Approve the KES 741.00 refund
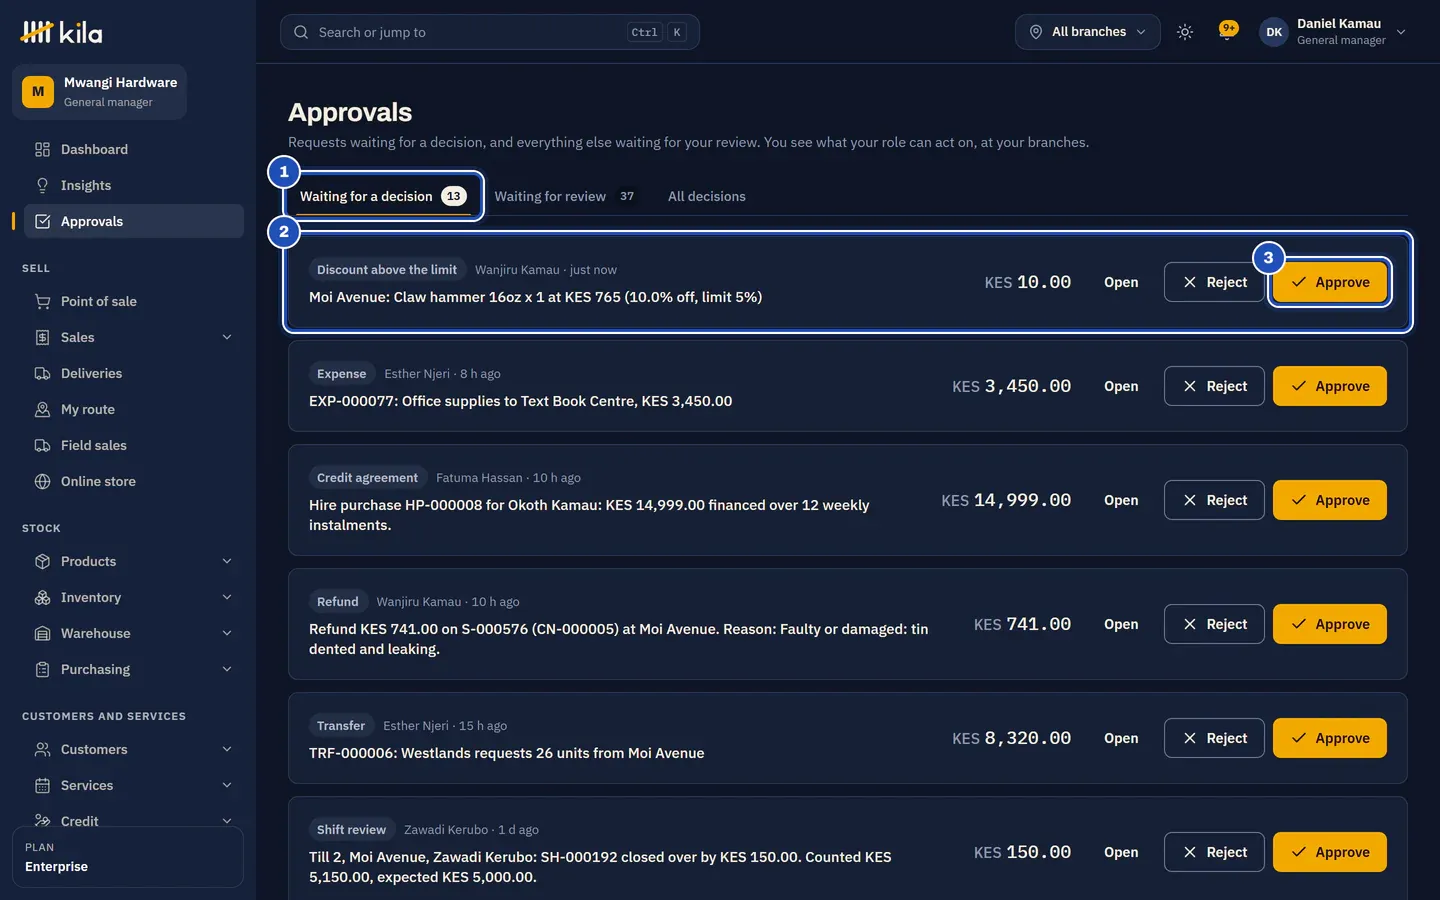 tap(1329, 624)
